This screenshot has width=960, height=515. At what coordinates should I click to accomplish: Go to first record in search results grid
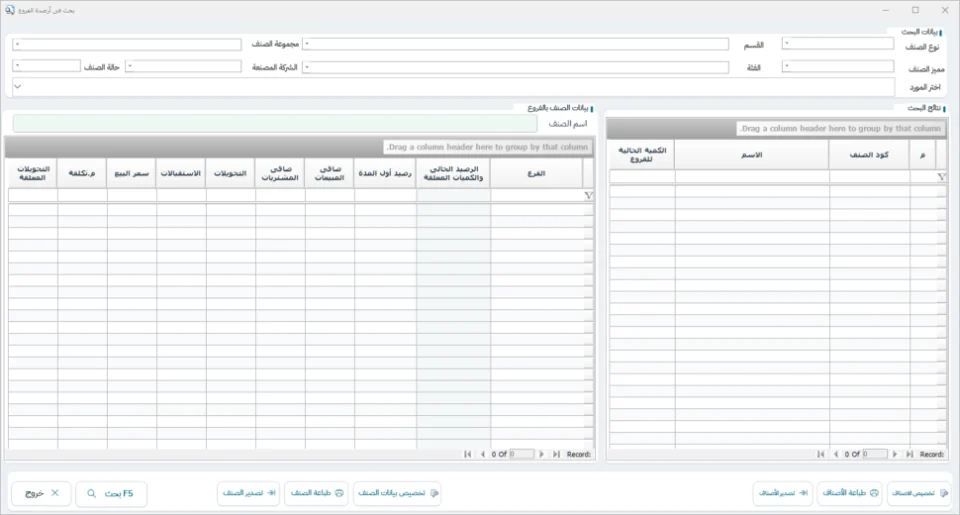pyautogui.click(x=820, y=454)
